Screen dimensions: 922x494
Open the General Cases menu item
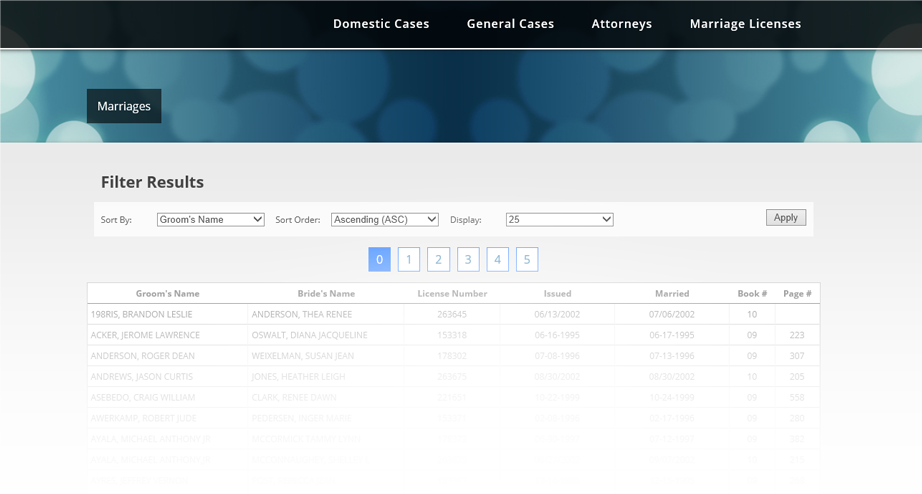tap(510, 24)
